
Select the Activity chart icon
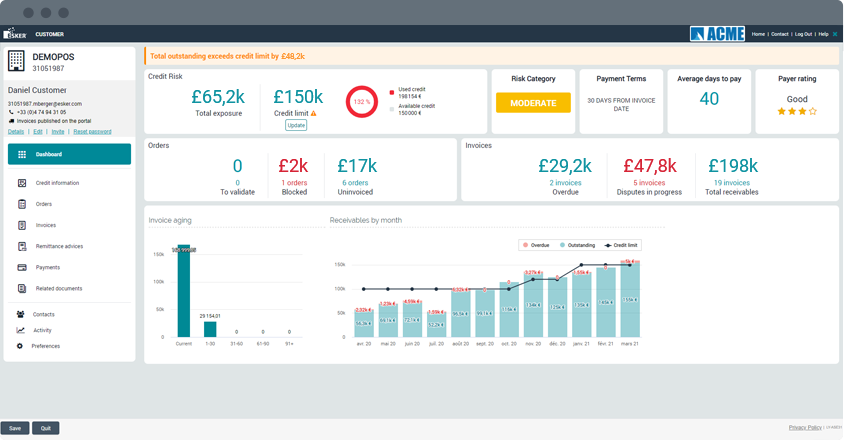pyautogui.click(x=20, y=330)
